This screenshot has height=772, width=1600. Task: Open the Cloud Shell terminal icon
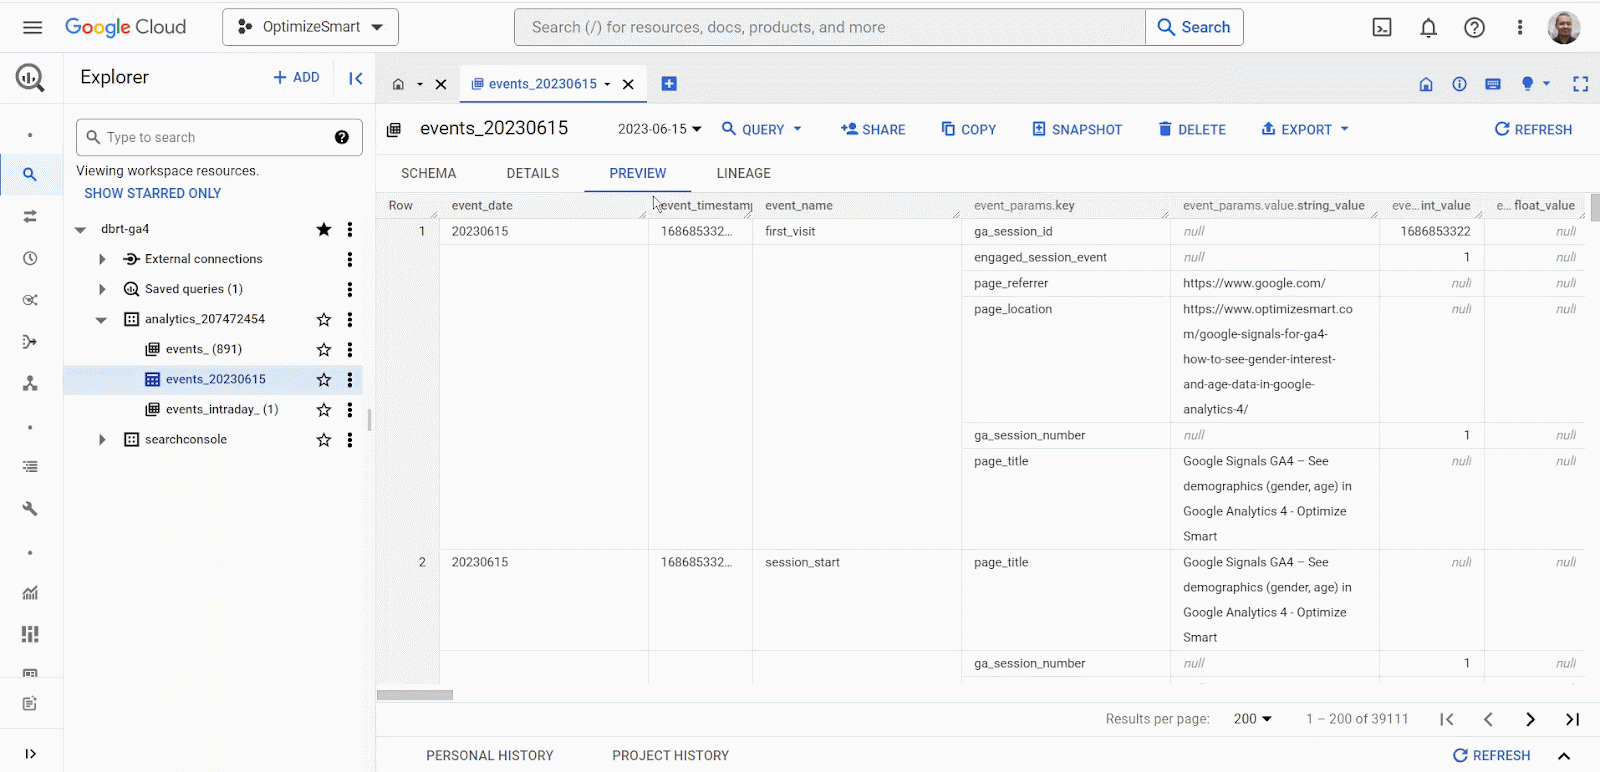(x=1382, y=28)
